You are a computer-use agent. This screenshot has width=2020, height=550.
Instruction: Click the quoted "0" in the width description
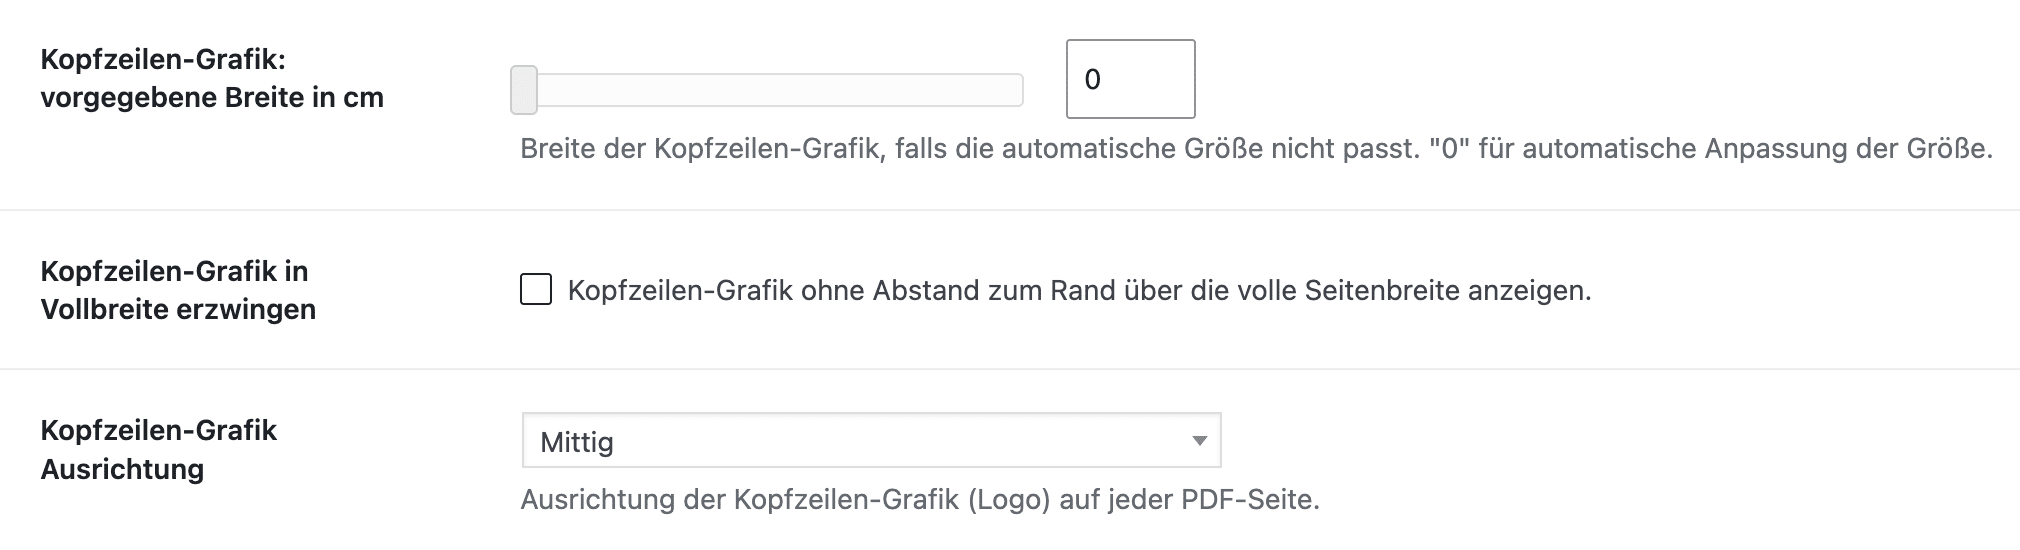pos(1449,149)
